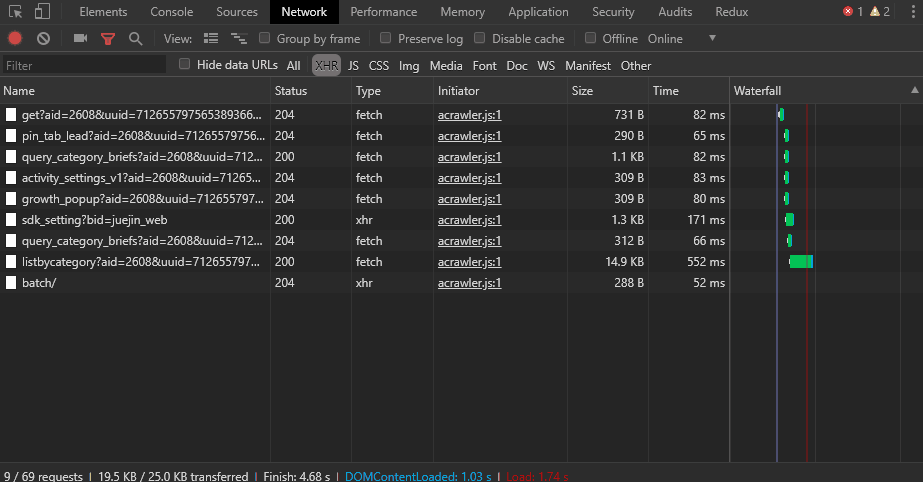The width and height of the screenshot is (923, 482).
Task: Open the Application tab
Action: point(538,12)
